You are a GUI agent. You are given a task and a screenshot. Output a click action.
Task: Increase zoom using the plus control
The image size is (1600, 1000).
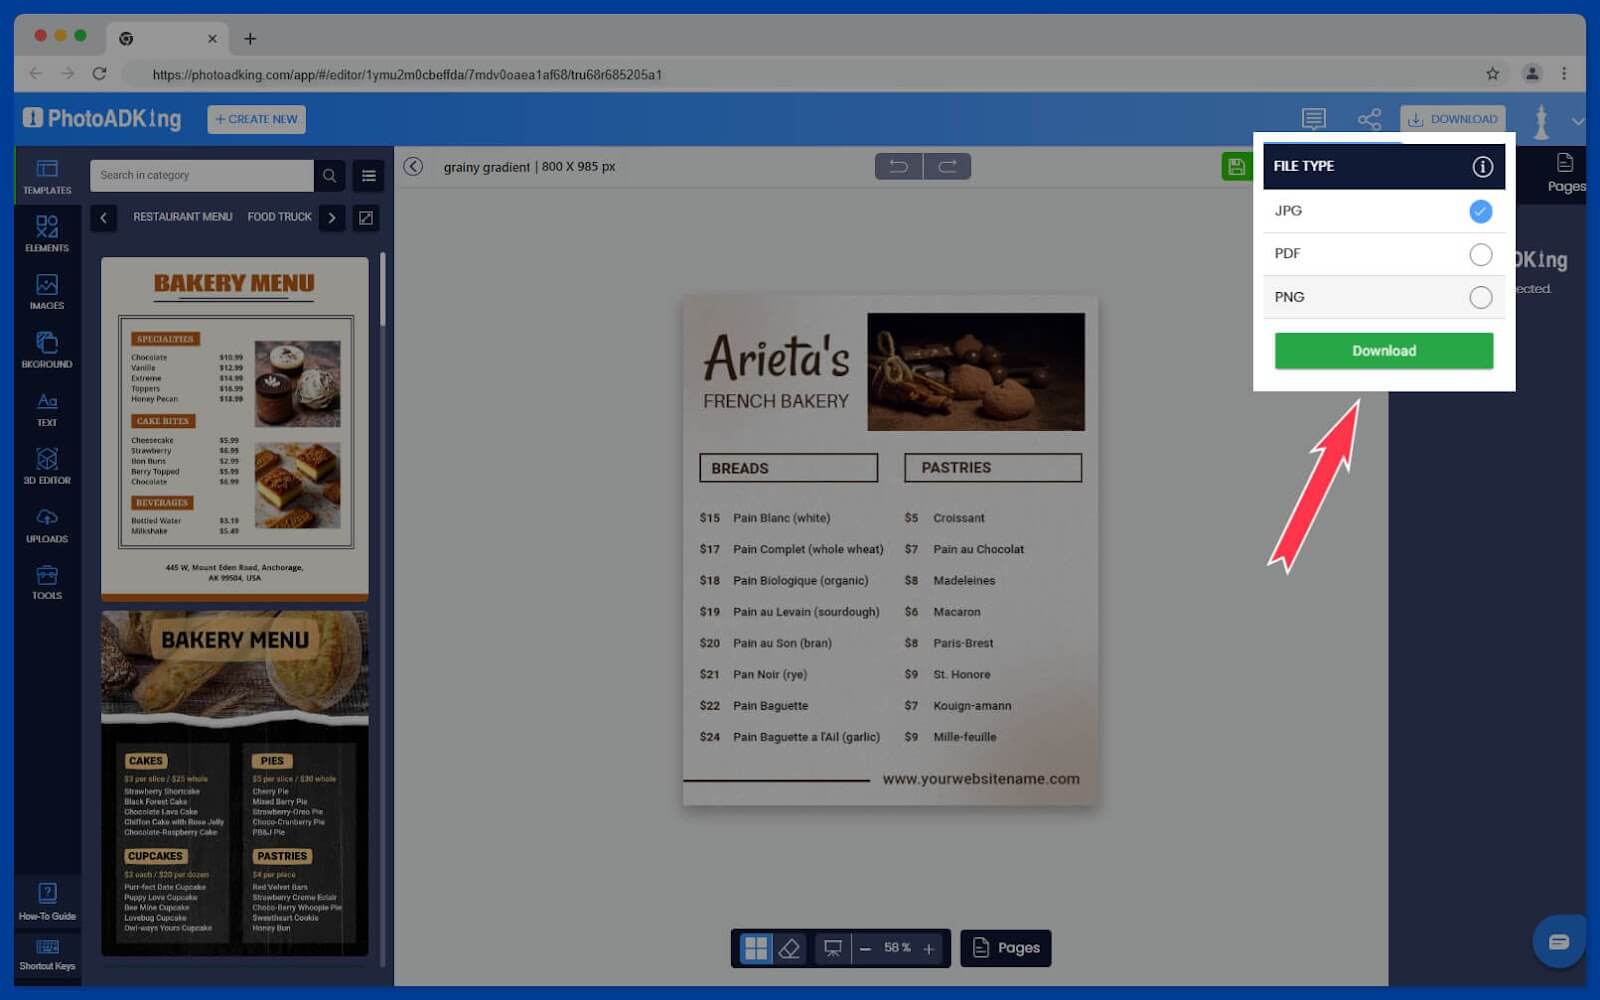tap(929, 947)
